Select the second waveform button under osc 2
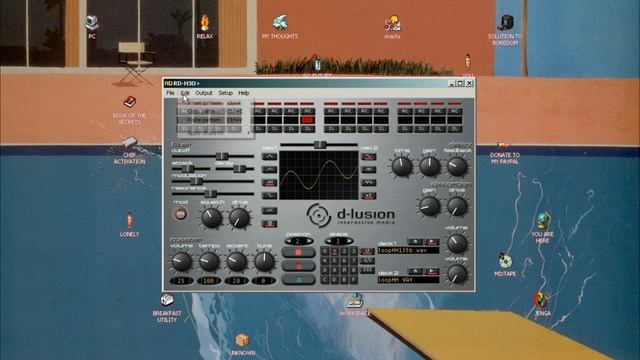The width and height of the screenshot is (640, 360). [x=369, y=169]
